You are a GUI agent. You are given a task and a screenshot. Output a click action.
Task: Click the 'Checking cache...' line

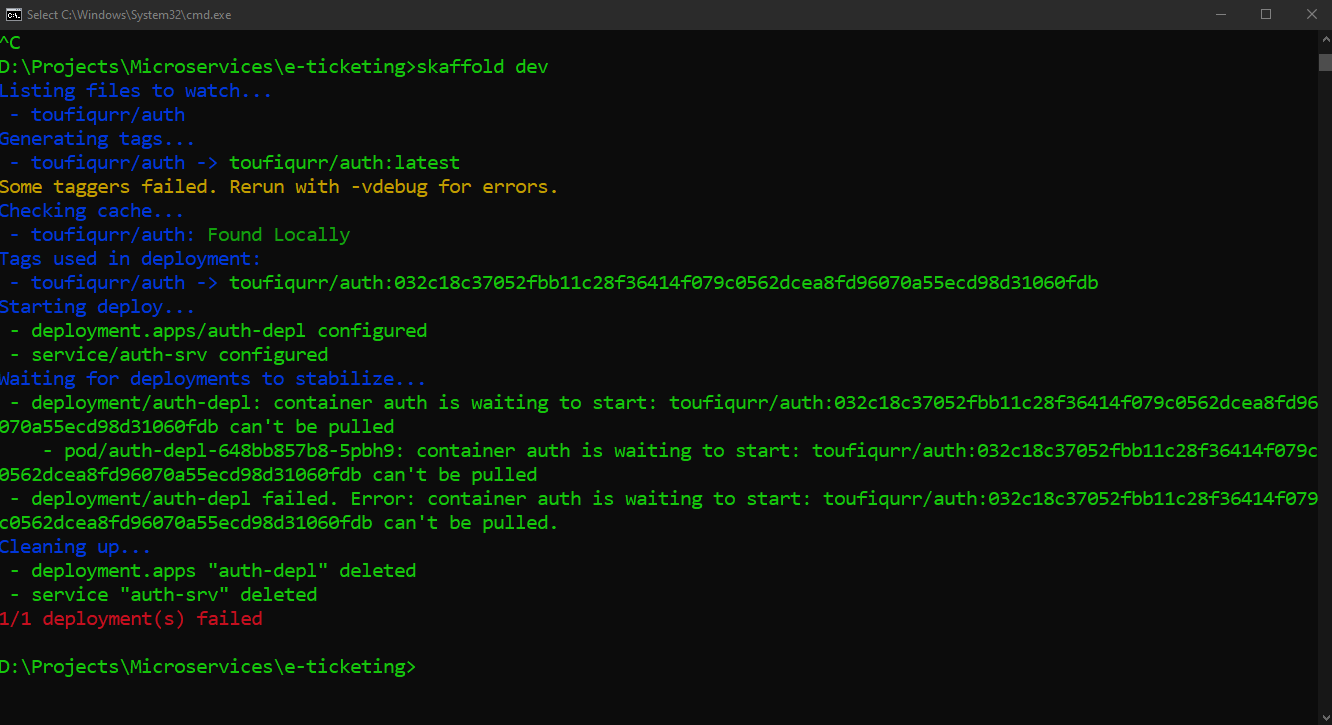[x=92, y=211]
